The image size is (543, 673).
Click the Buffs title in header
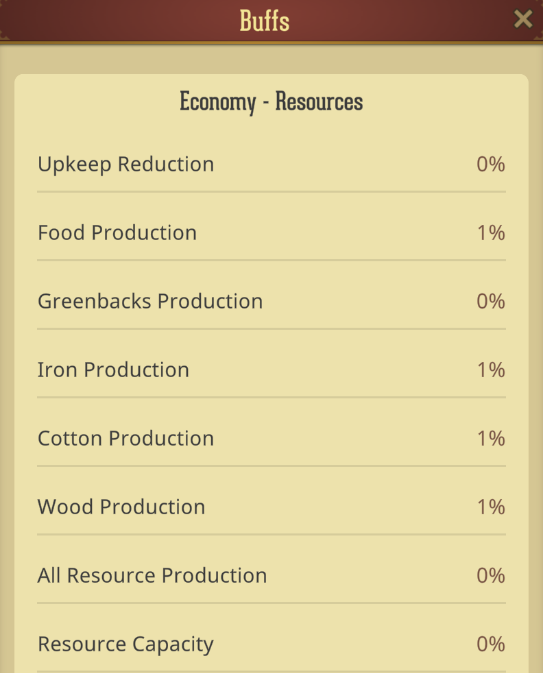264,20
